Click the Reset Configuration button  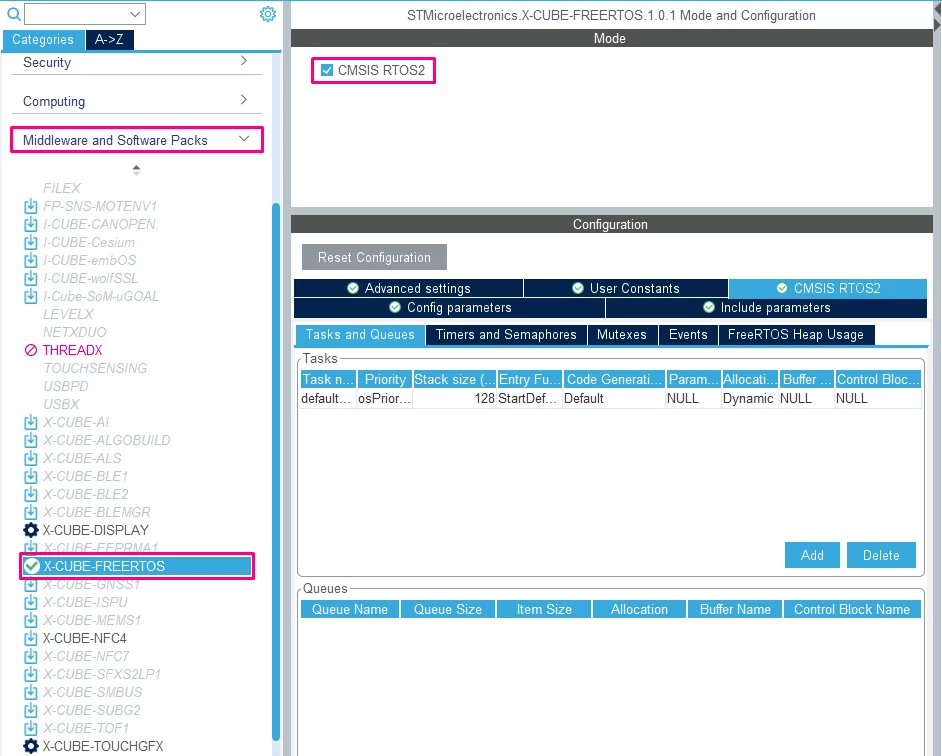374,257
